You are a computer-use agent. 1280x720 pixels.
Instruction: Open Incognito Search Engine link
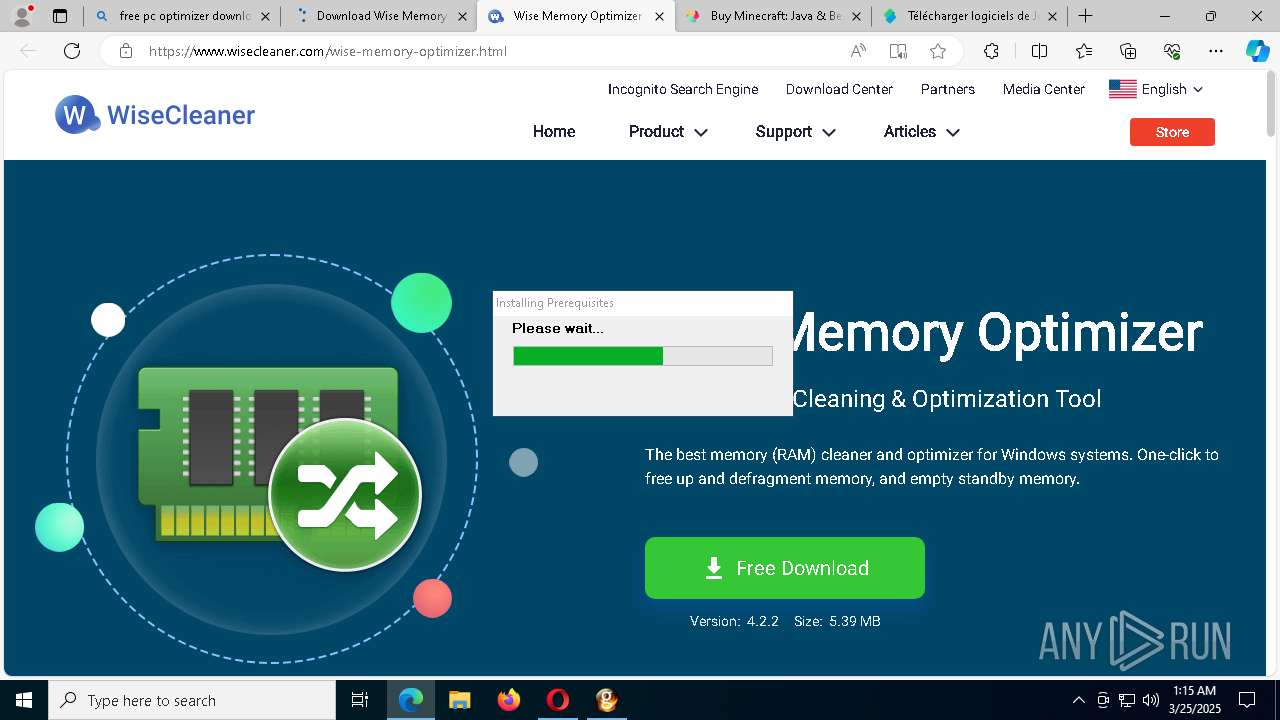[683, 89]
